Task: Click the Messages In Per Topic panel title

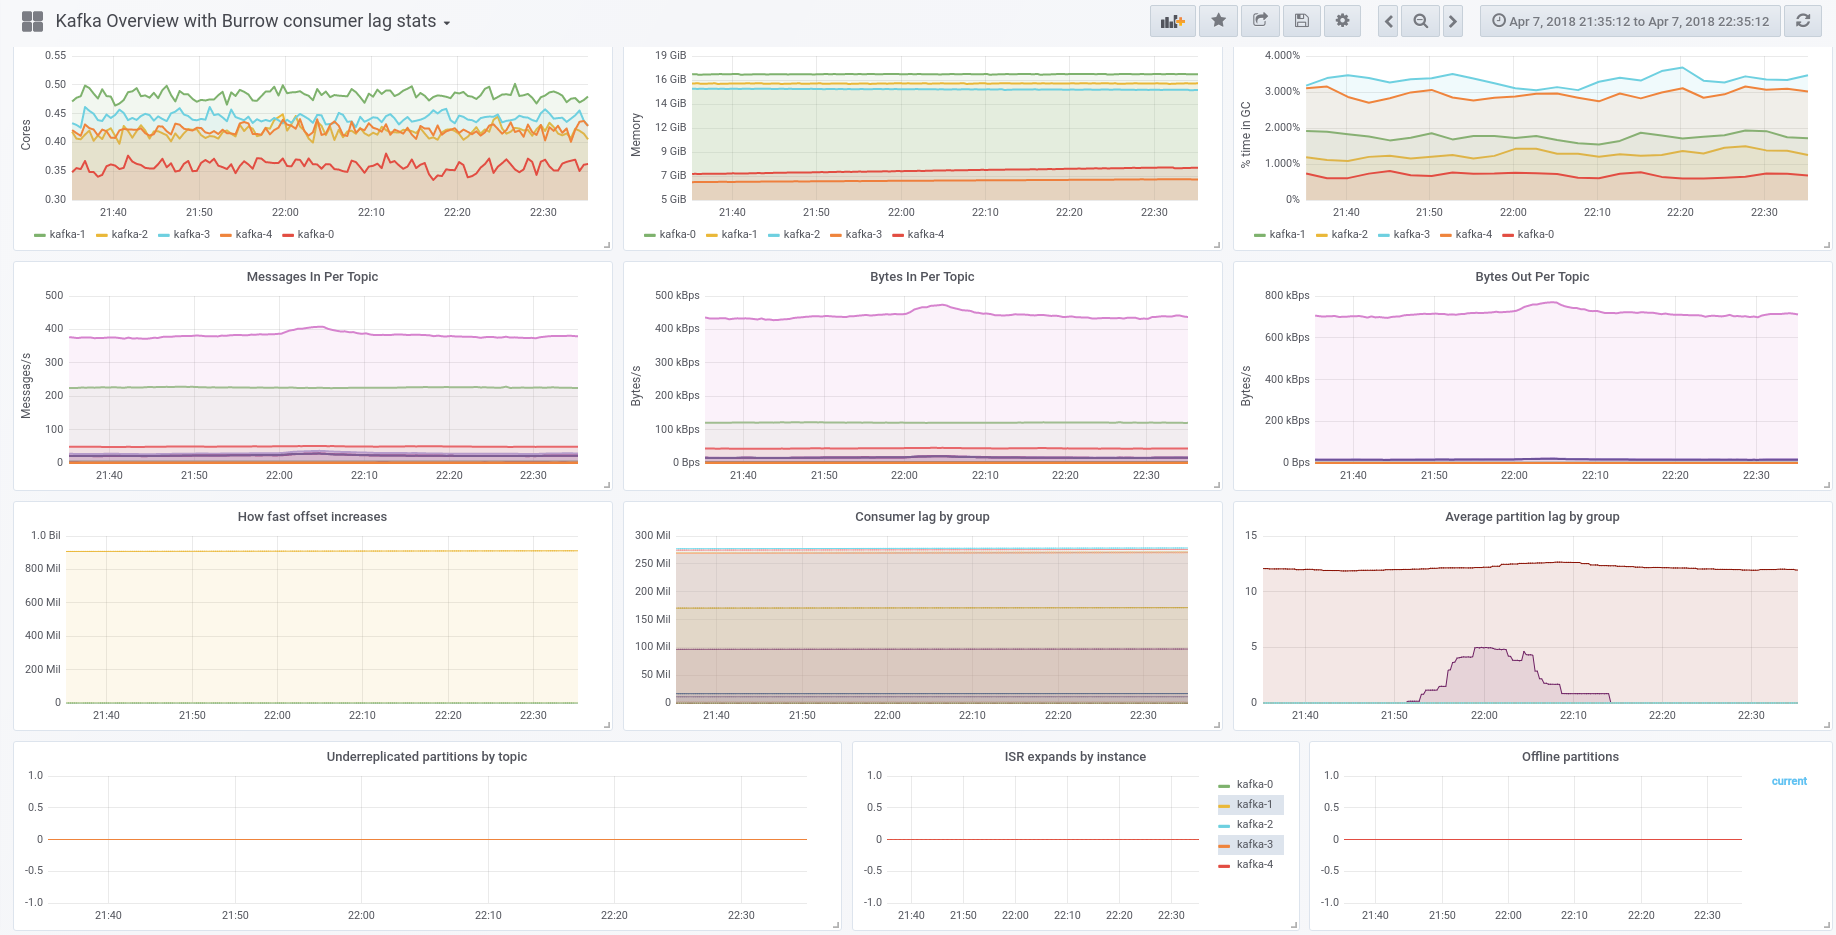Action: coord(312,277)
